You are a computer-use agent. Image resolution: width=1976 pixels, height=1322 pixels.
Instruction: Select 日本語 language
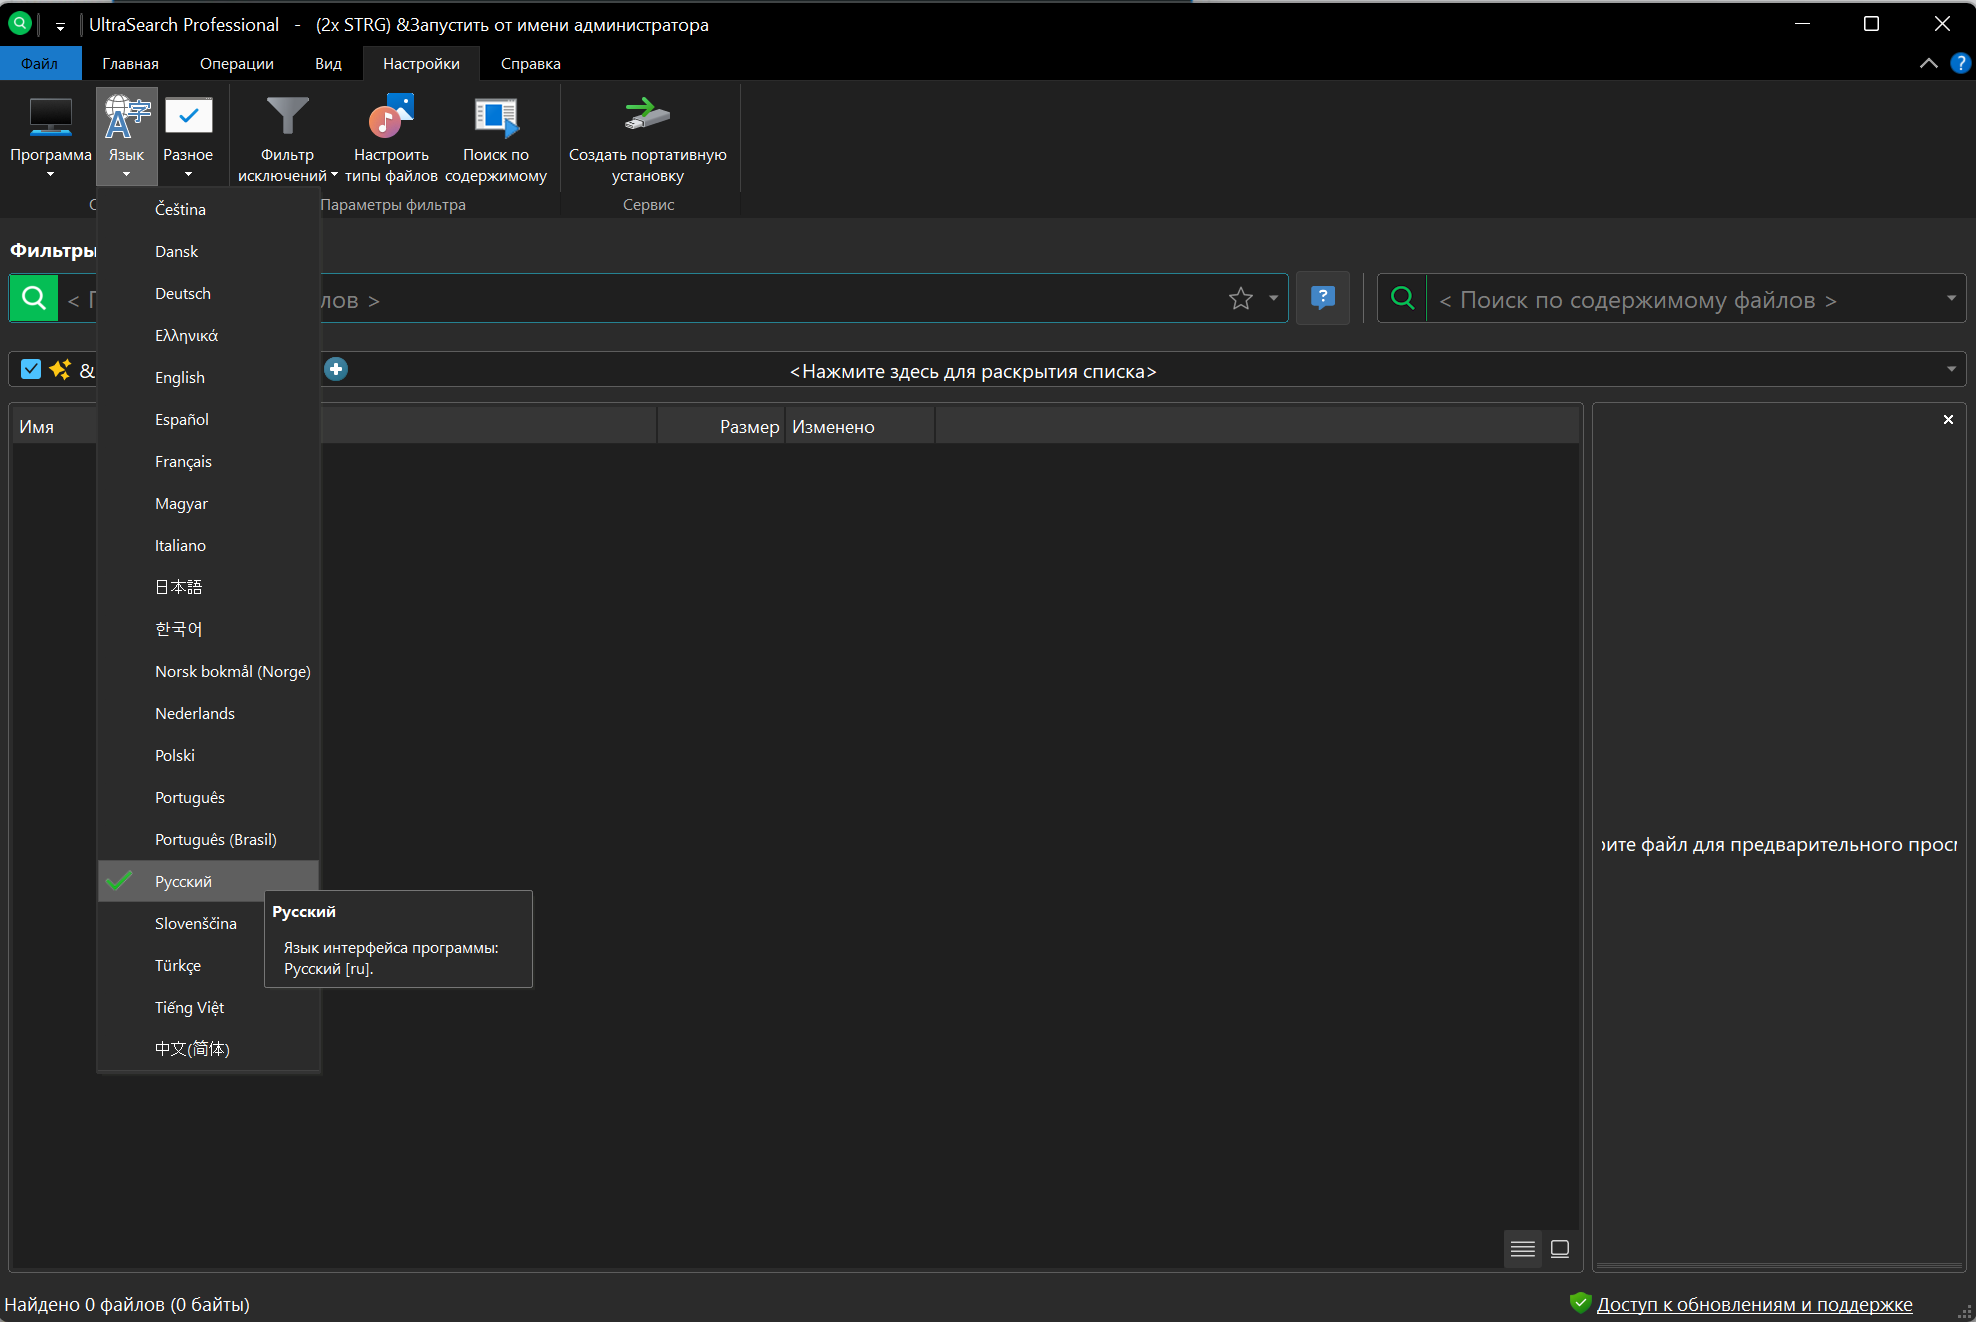coord(208,587)
